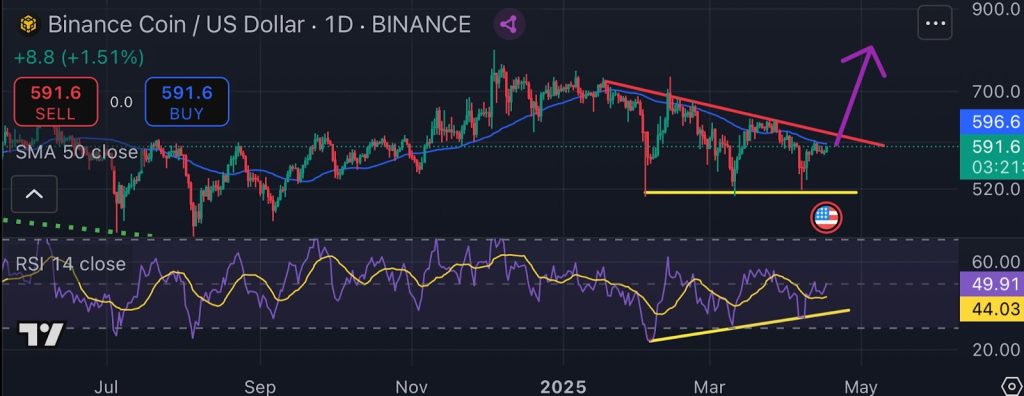Open the purple chart layout share icon
Screen dimensions: 1024x396
pyautogui.click(x=509, y=25)
